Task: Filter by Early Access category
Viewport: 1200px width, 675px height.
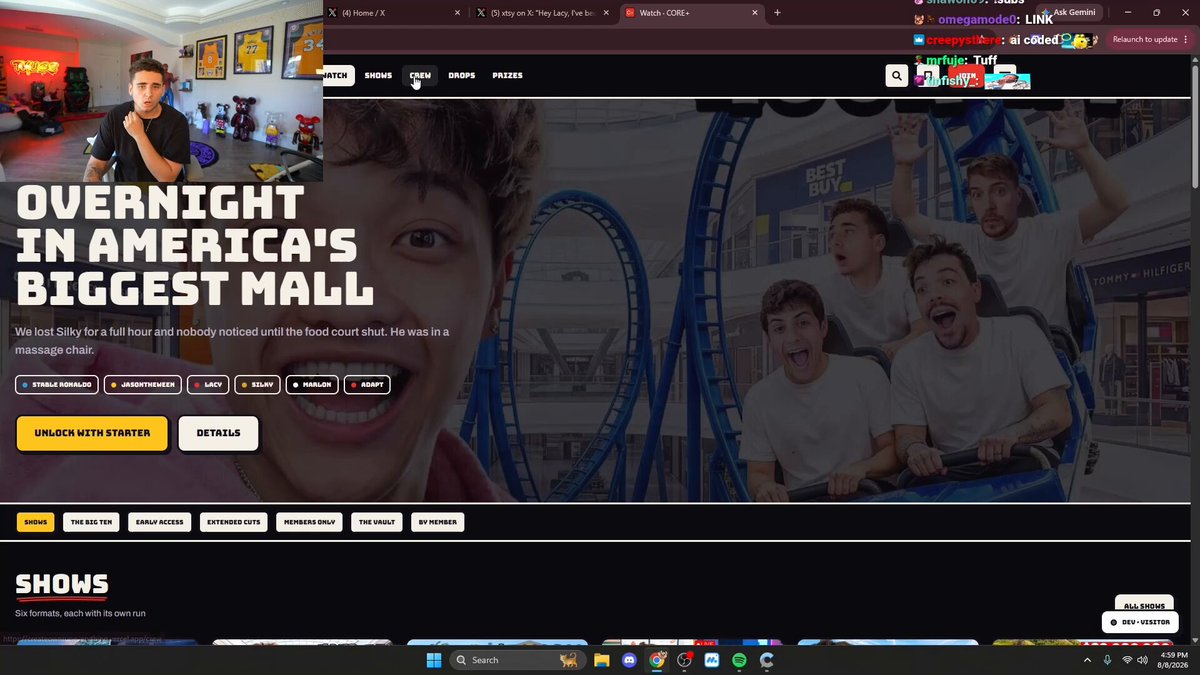Action: coord(160,522)
